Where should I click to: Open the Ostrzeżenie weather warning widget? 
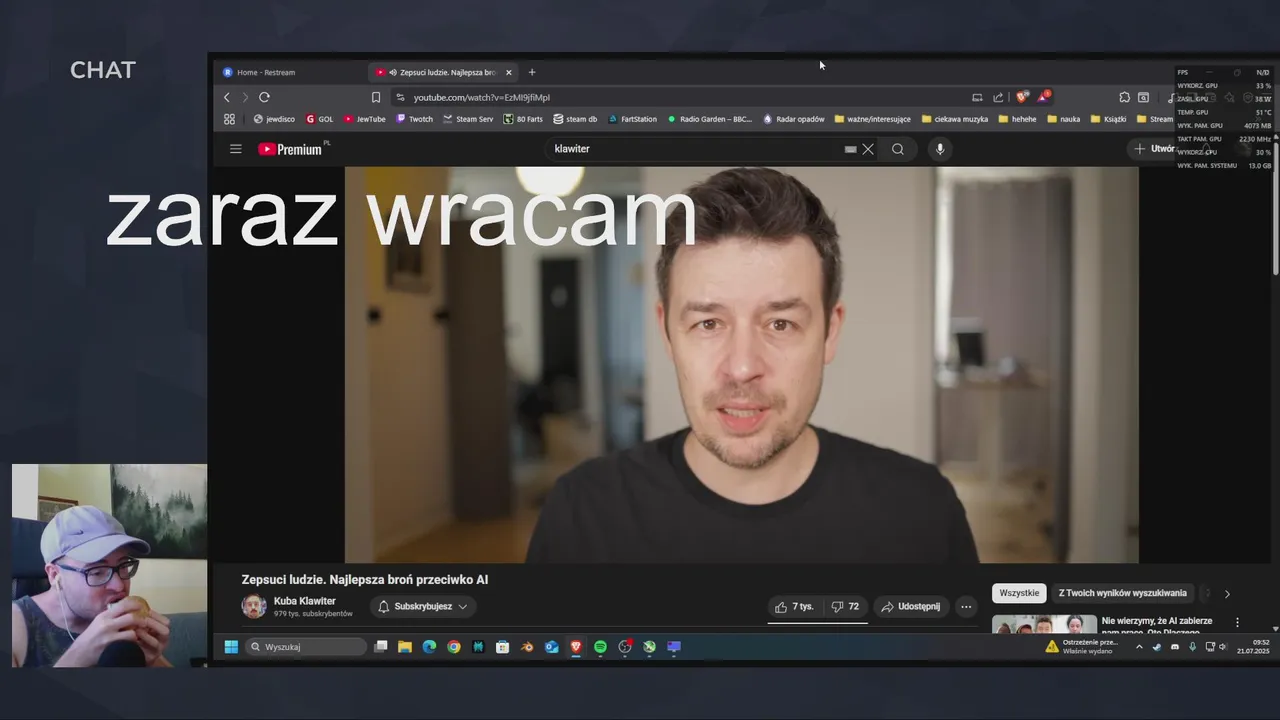[1084, 647]
